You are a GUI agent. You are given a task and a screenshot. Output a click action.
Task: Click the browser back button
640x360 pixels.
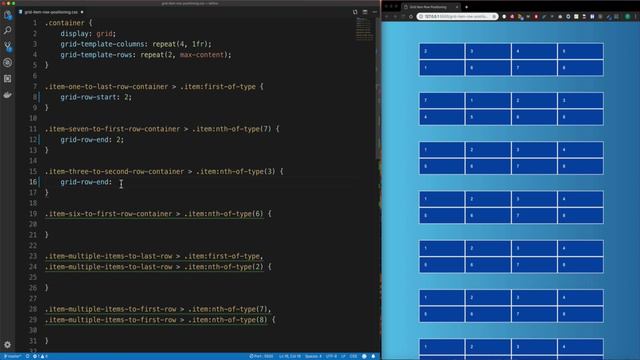tap(387, 17)
